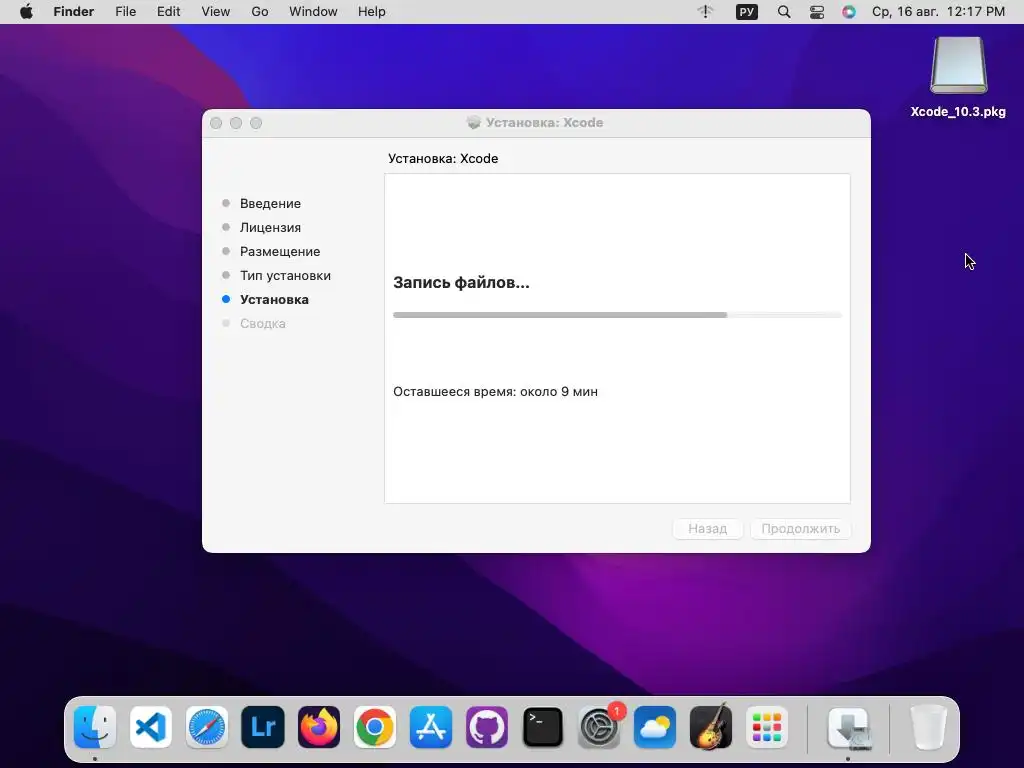Click the installation progress bar
The height and width of the screenshot is (768, 1024).
tap(617, 315)
